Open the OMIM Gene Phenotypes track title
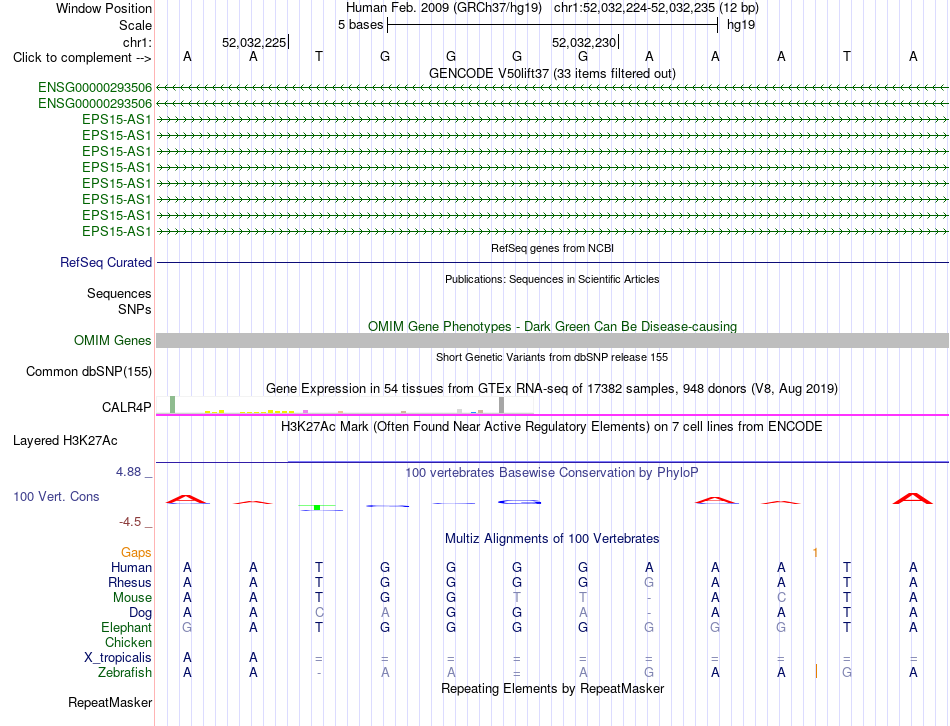The image size is (950, 726). tap(552, 326)
